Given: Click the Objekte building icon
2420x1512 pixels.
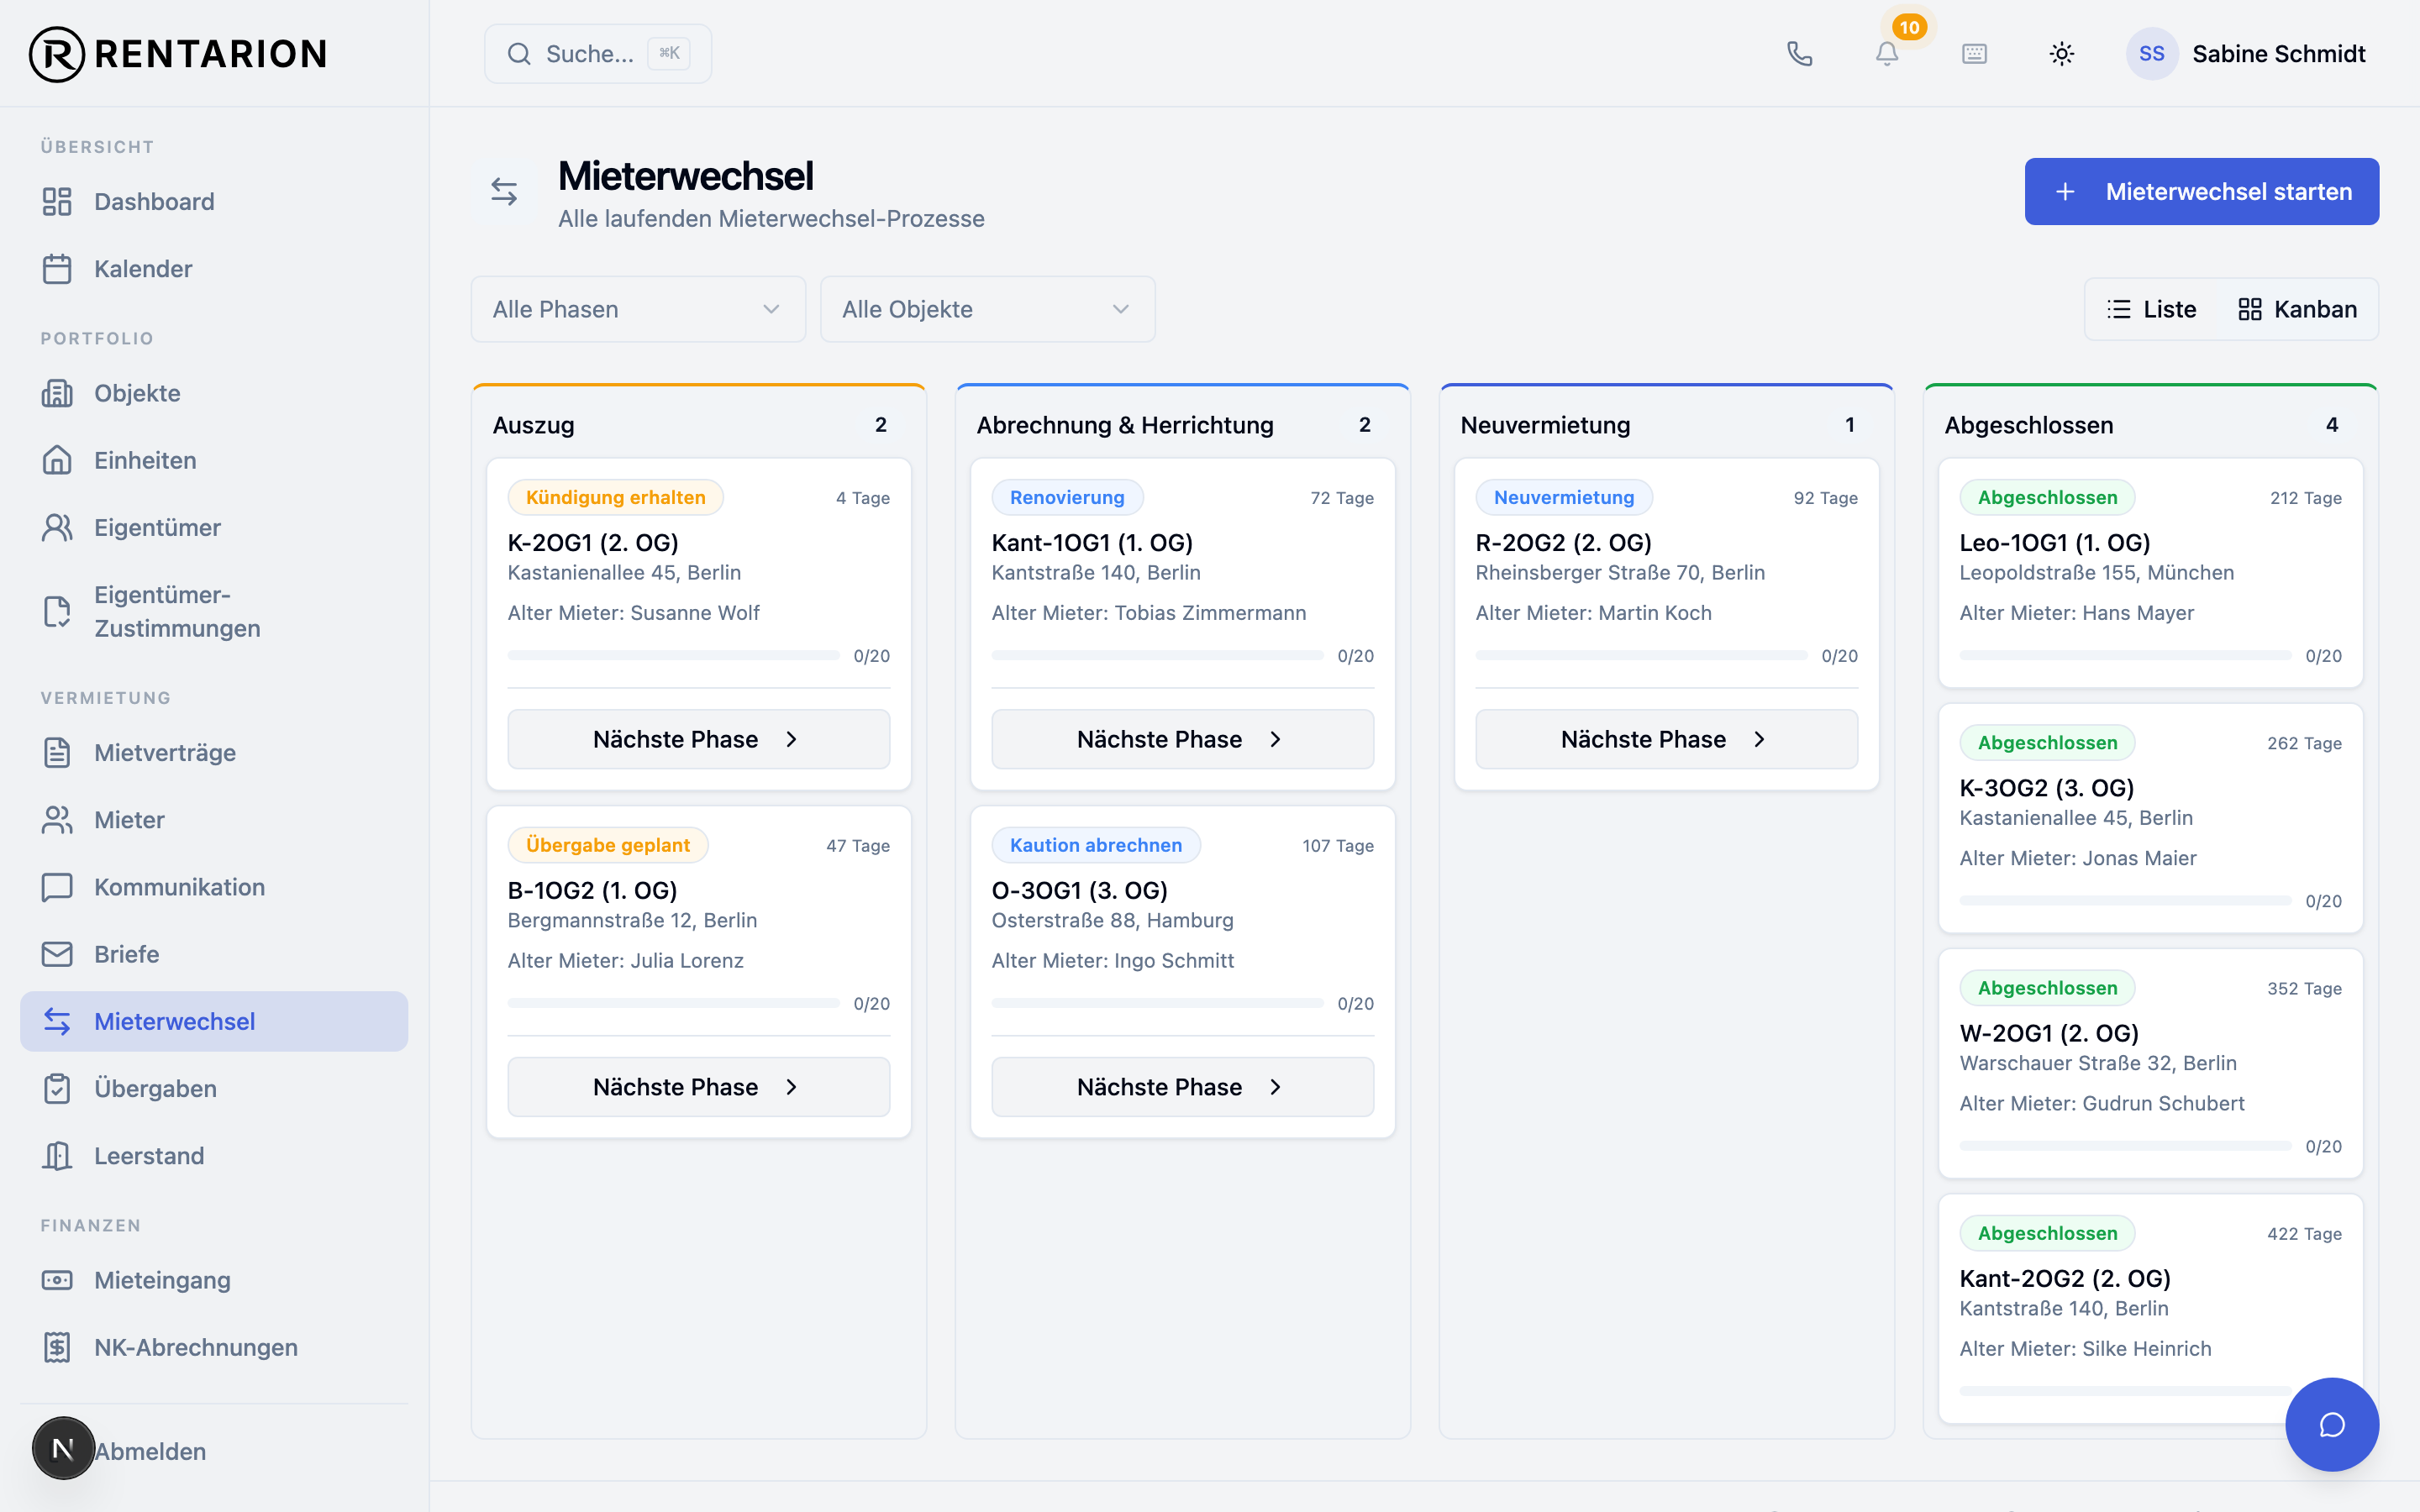Looking at the screenshot, I should pyautogui.click(x=57, y=393).
